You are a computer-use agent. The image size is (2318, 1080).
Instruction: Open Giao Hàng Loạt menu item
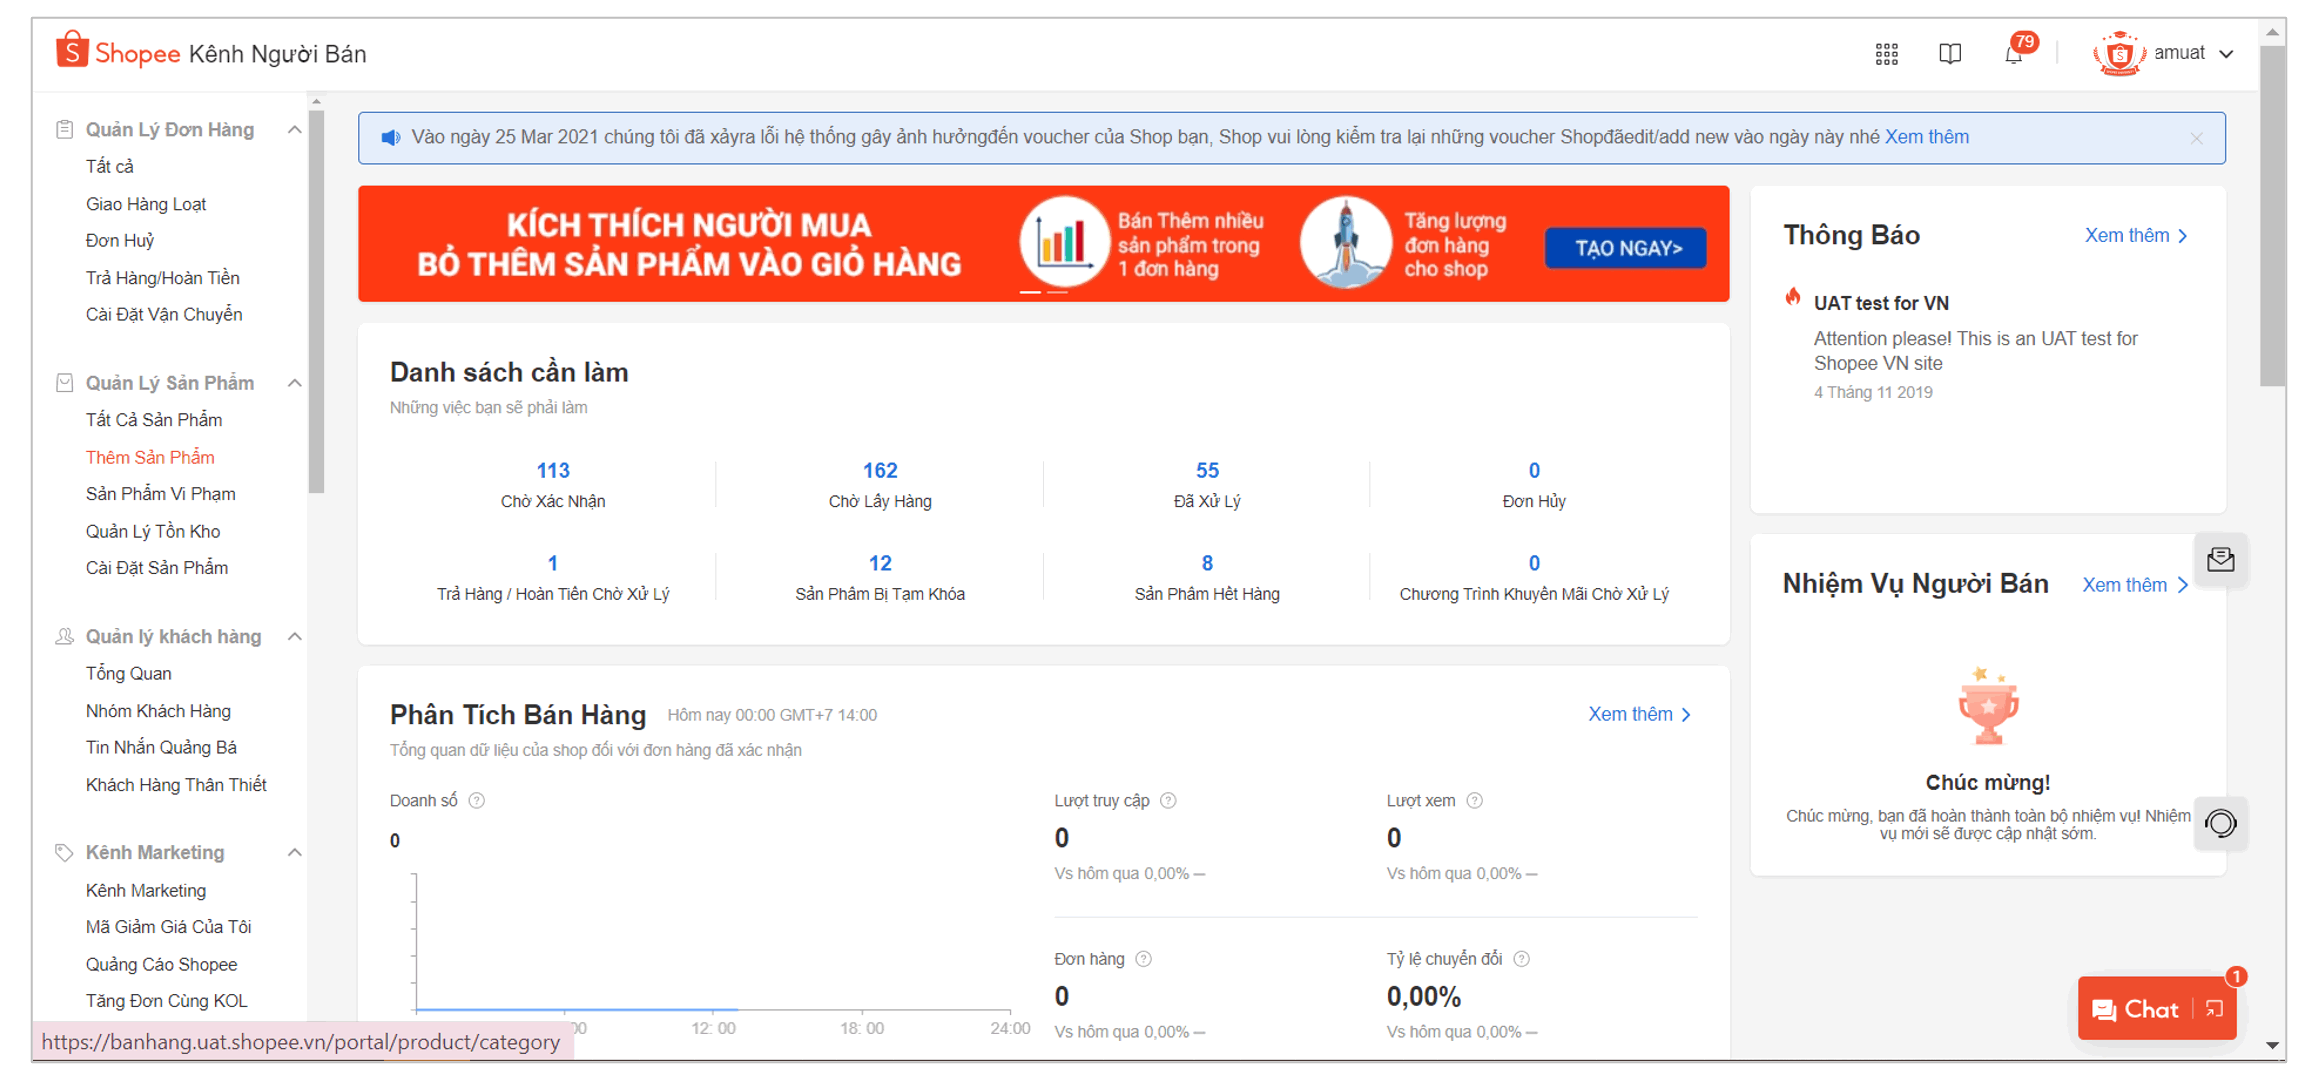(x=146, y=204)
